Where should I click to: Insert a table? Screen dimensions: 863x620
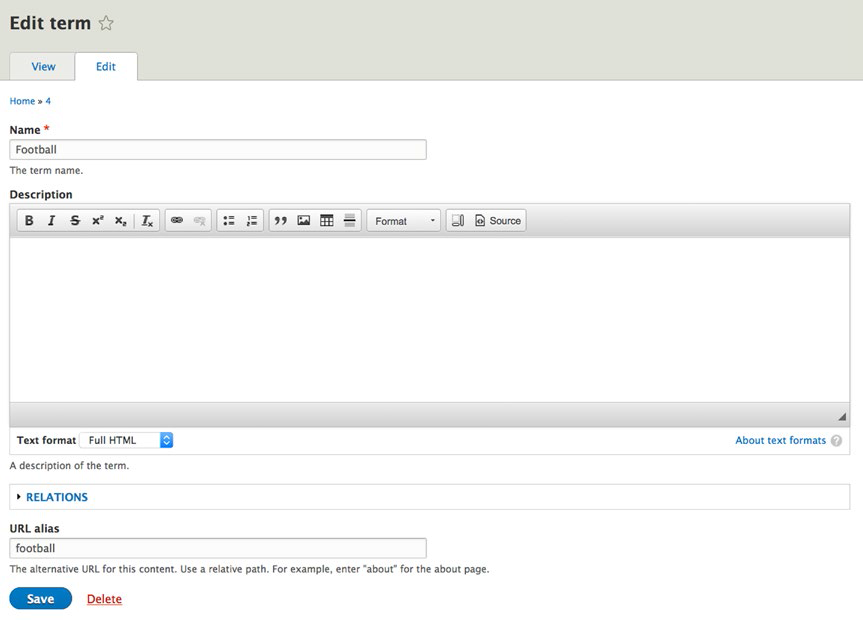[x=326, y=221]
